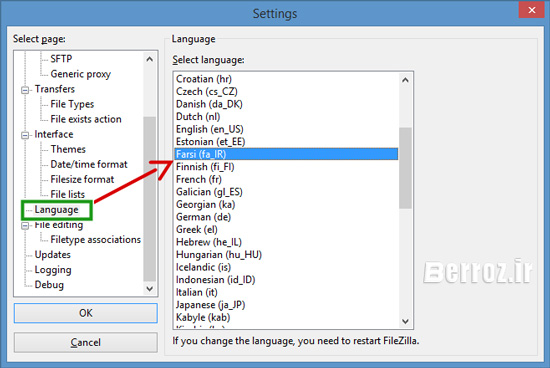Open the File lists page
550x368 pixels.
pyautogui.click(x=67, y=194)
